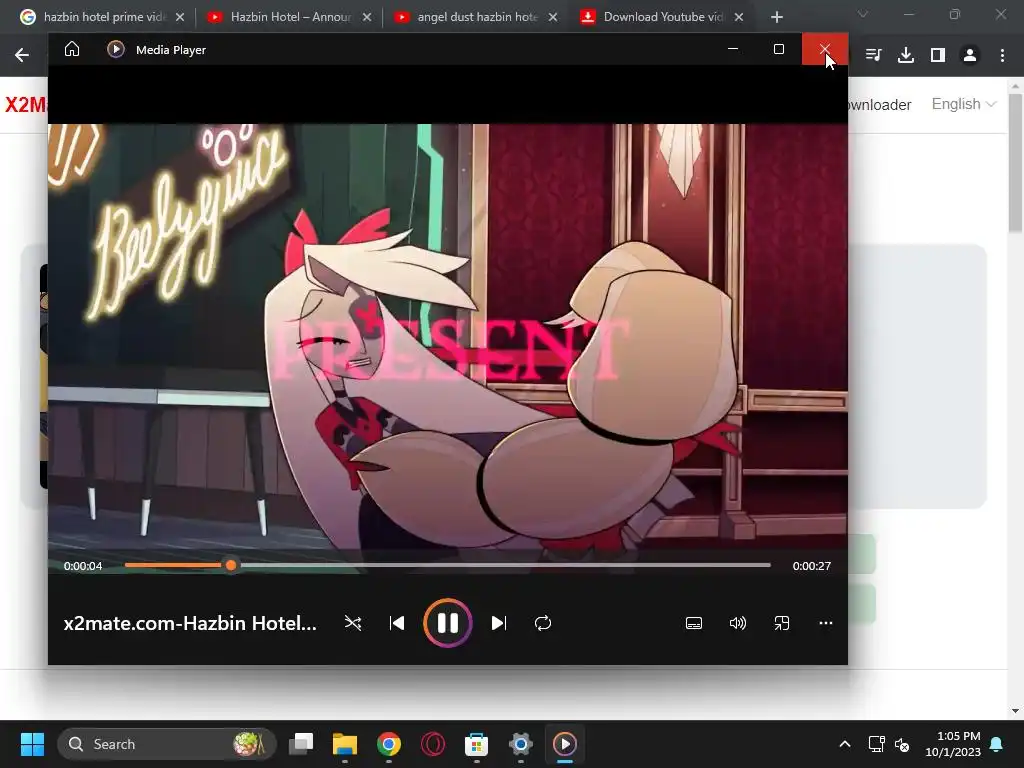Open network status tray icon
The image size is (1024, 768).
click(876, 744)
